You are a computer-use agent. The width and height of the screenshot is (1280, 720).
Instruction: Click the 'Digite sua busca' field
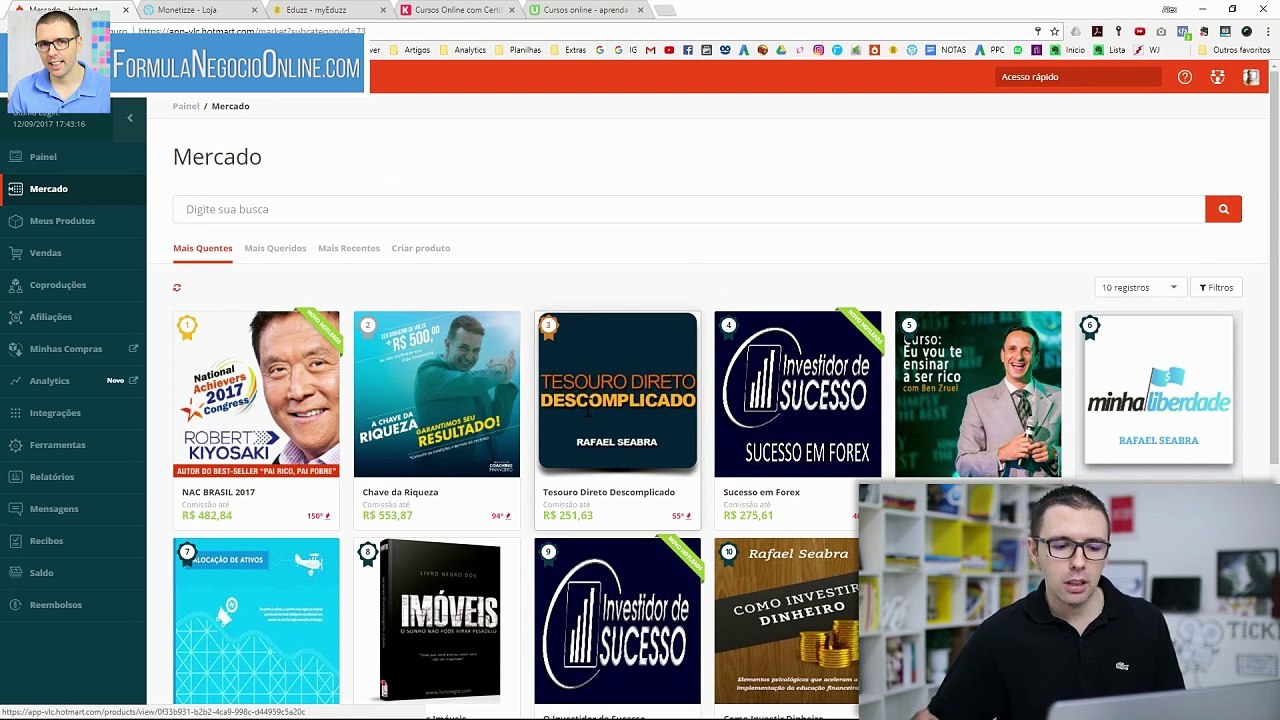click(689, 209)
